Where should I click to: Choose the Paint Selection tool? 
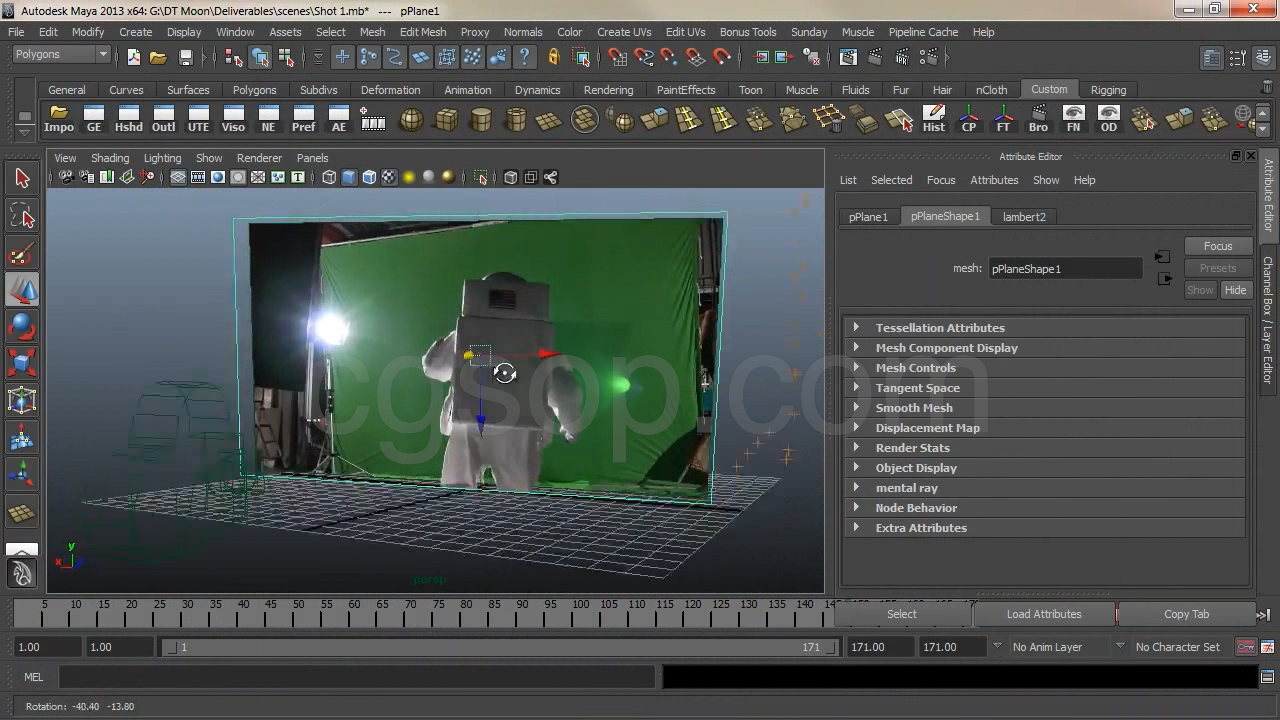coord(22,254)
